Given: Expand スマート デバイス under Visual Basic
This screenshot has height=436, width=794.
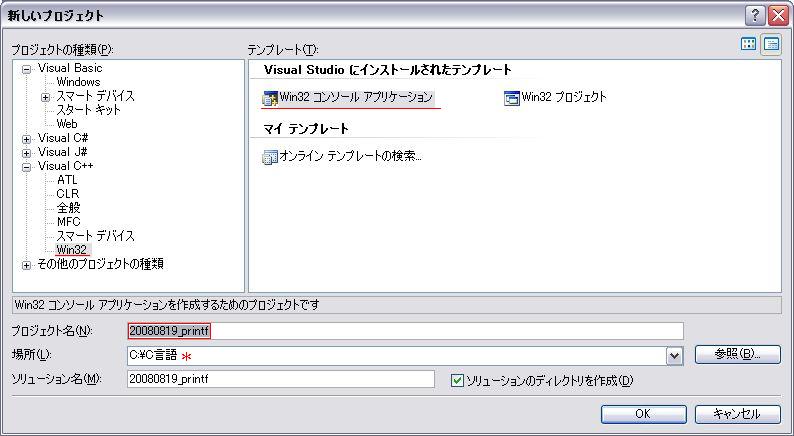Looking at the screenshot, I should tap(46, 97).
